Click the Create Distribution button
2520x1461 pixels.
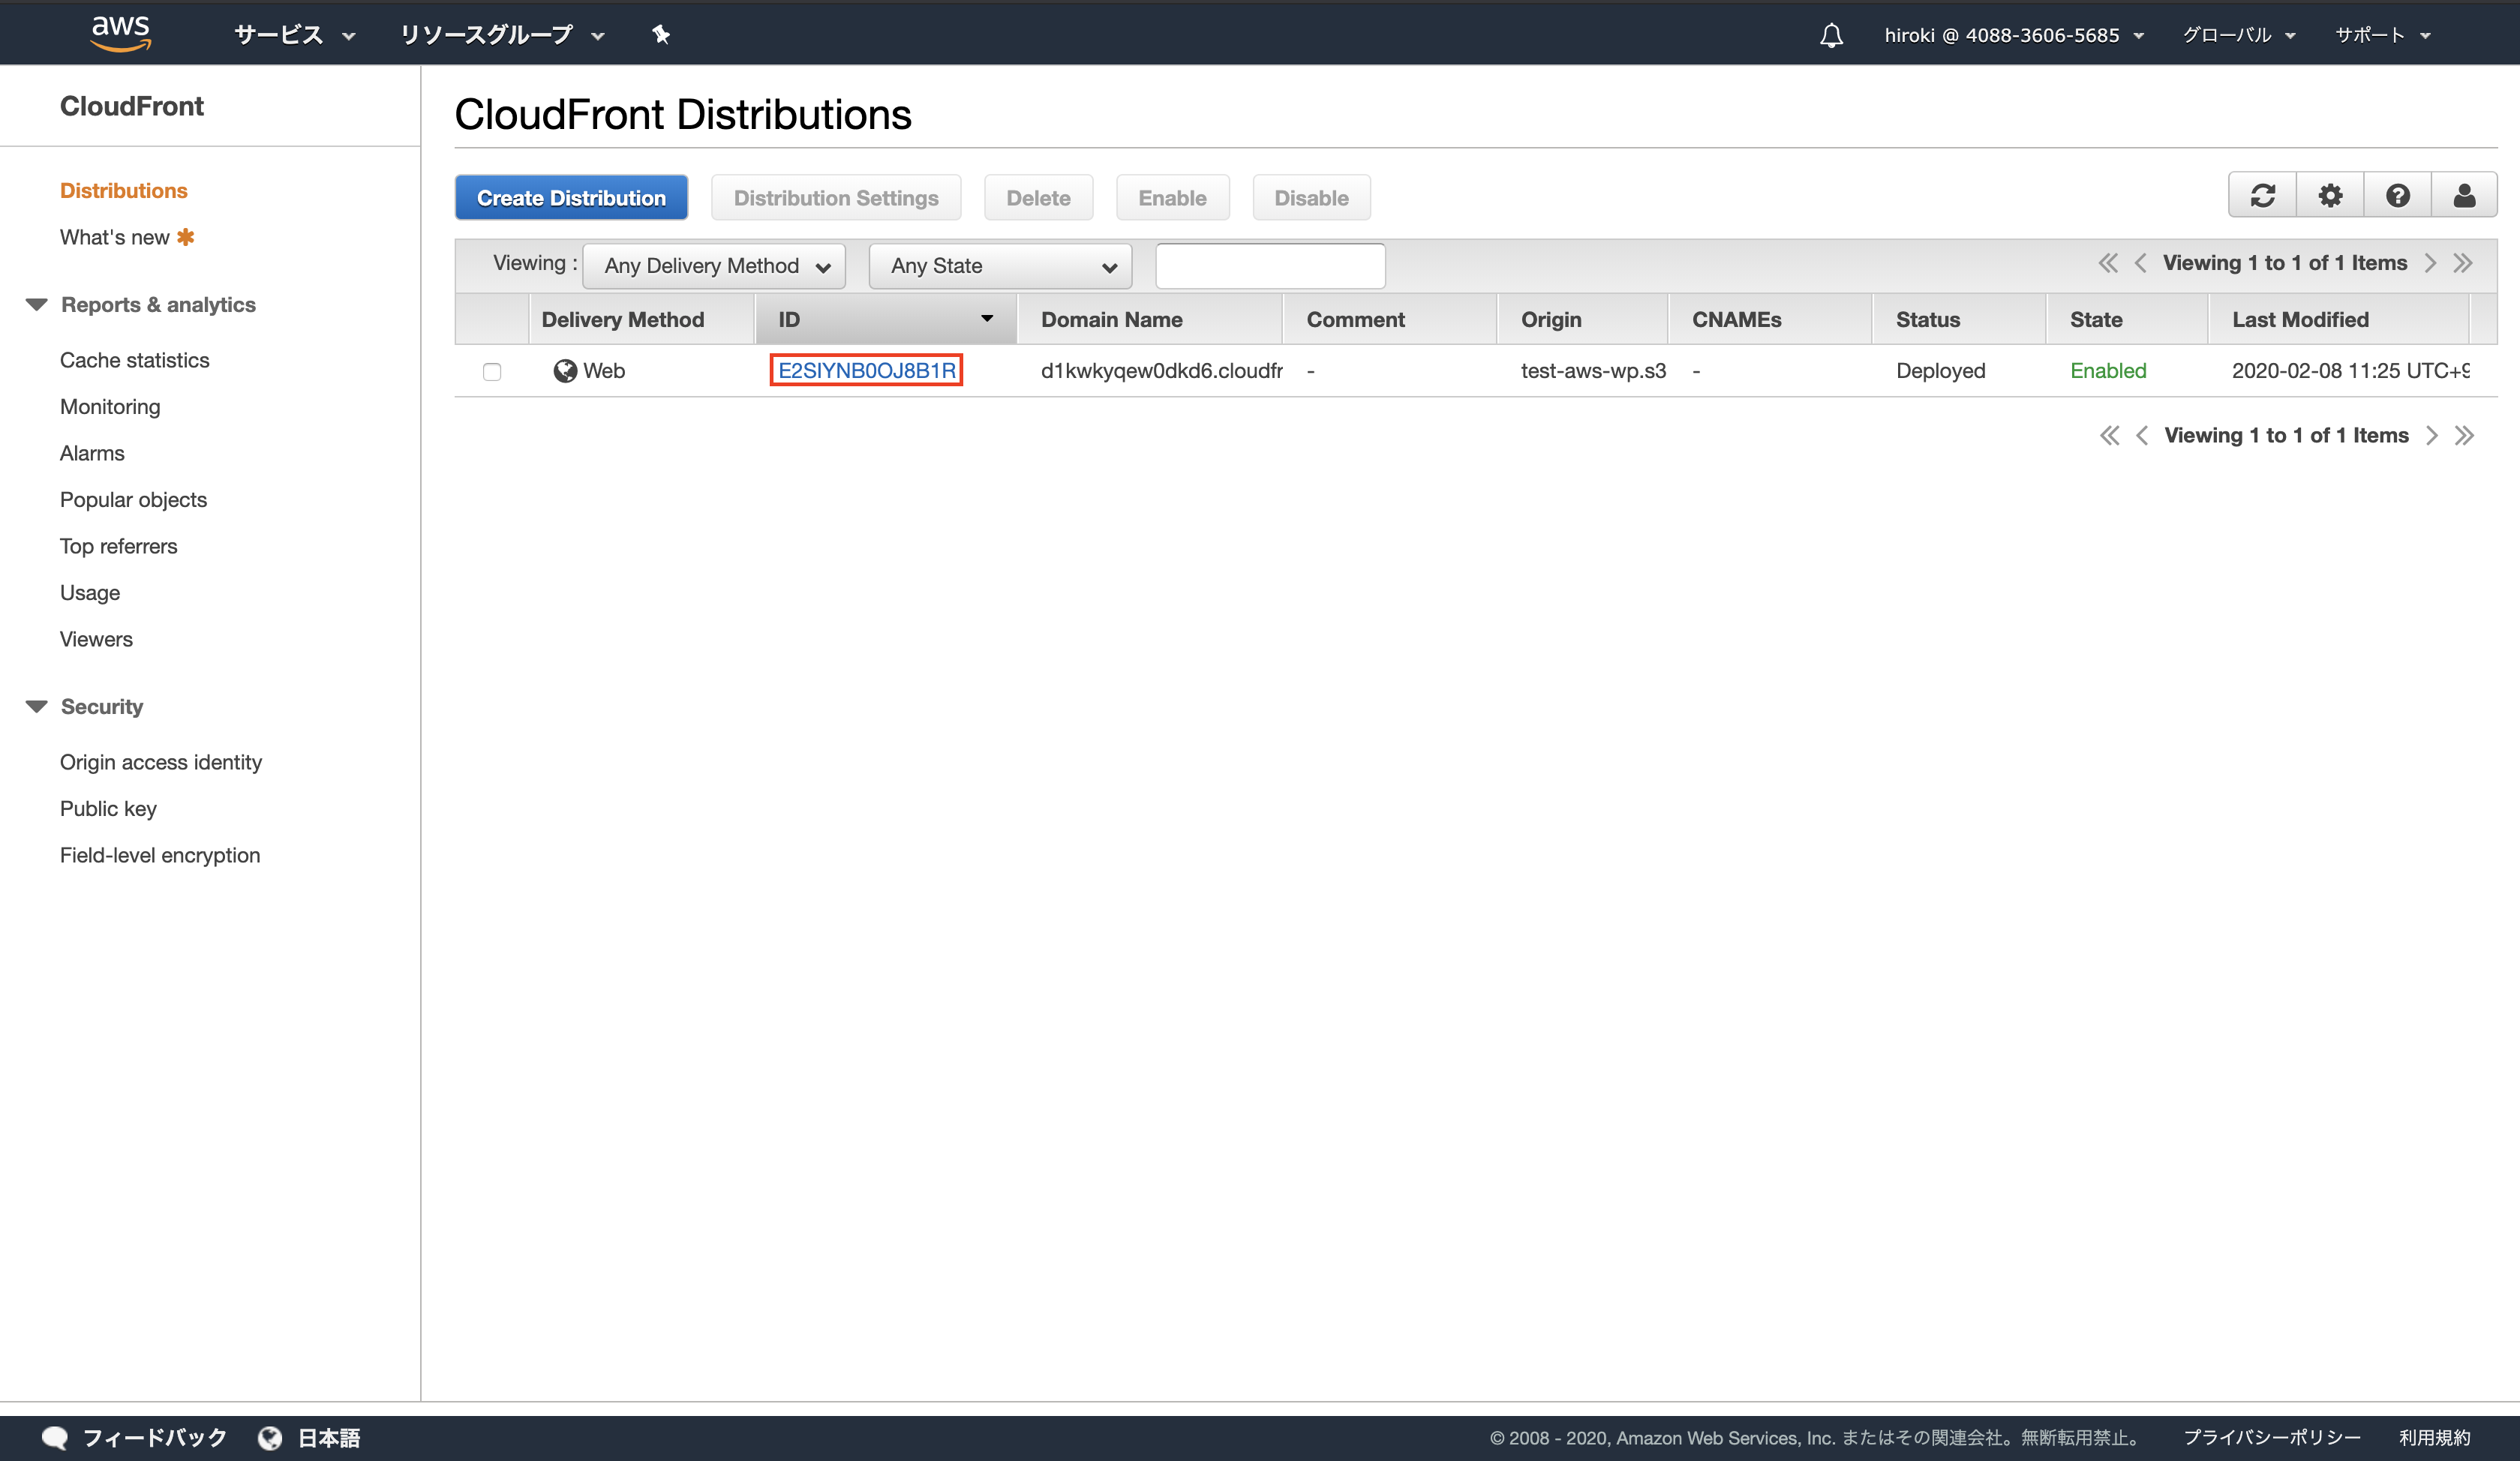(571, 198)
